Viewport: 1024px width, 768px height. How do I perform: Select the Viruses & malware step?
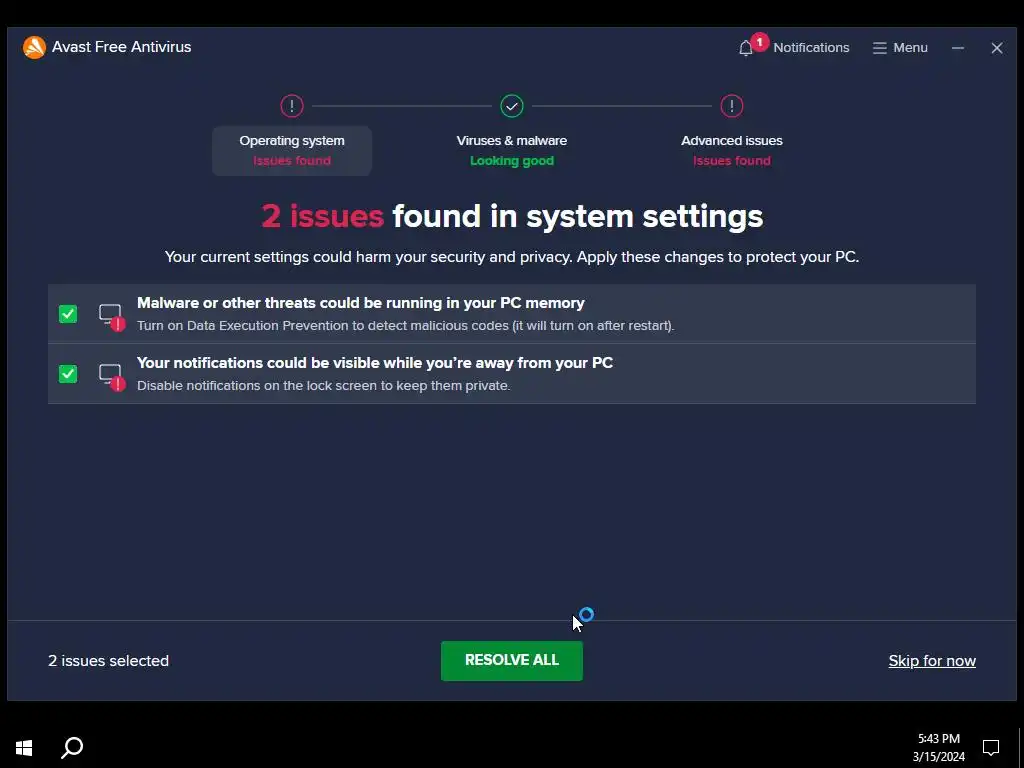click(511, 151)
